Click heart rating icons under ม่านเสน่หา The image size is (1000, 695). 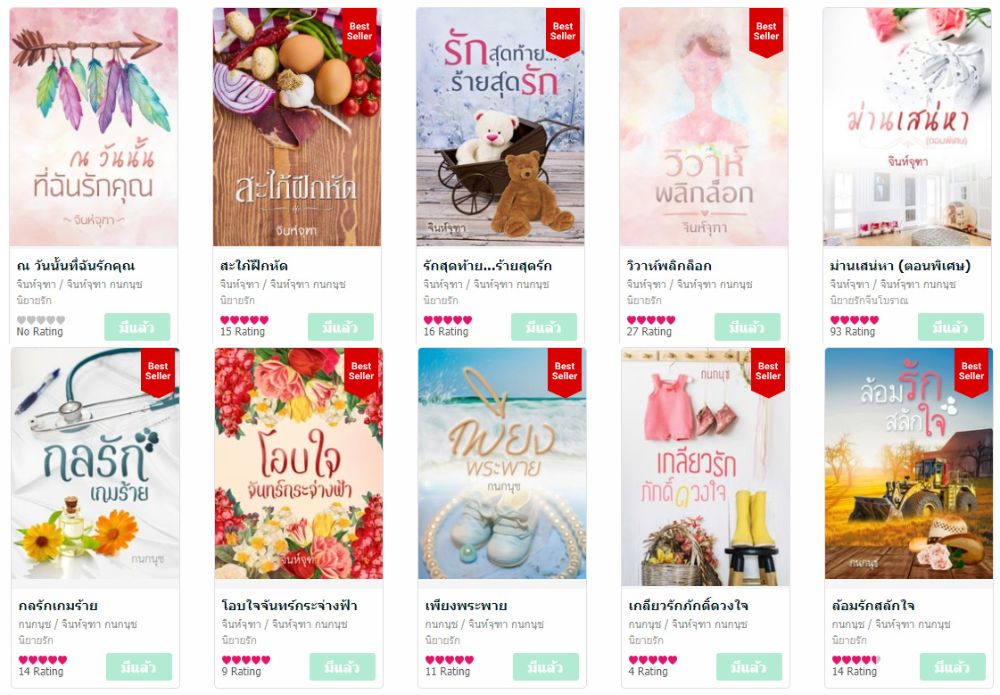(854, 320)
